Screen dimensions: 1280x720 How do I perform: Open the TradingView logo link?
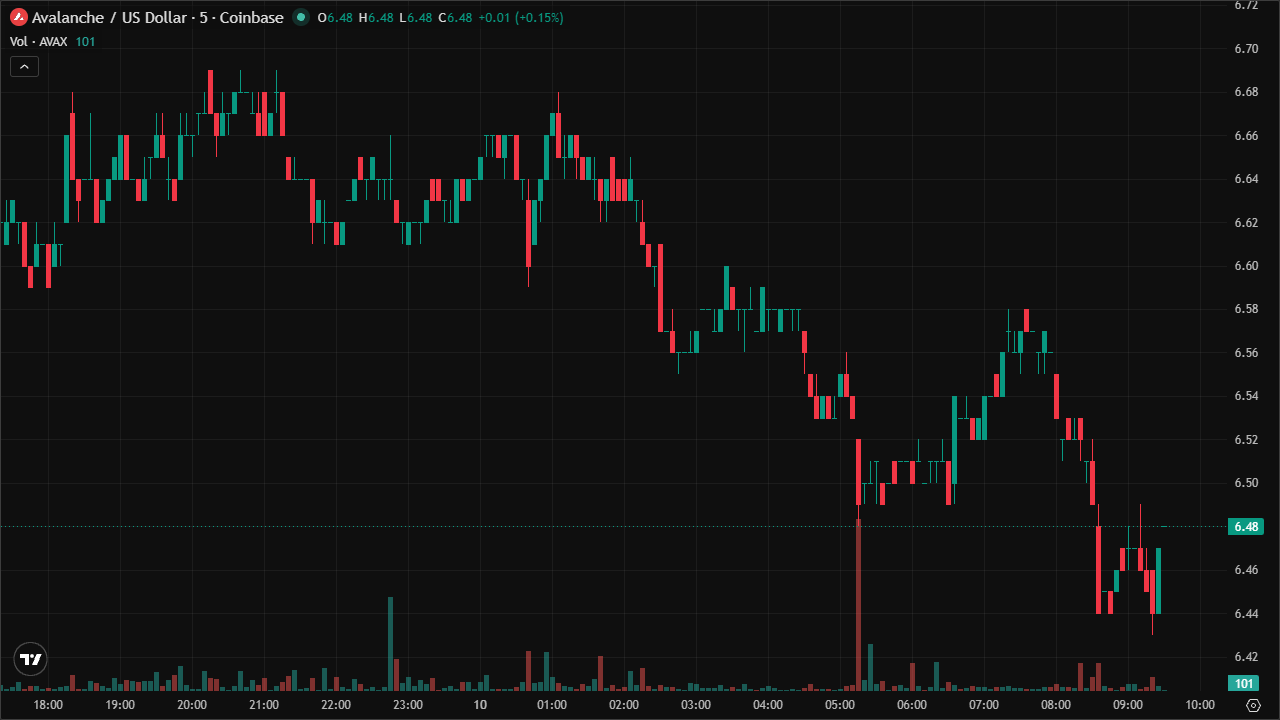click(31, 659)
